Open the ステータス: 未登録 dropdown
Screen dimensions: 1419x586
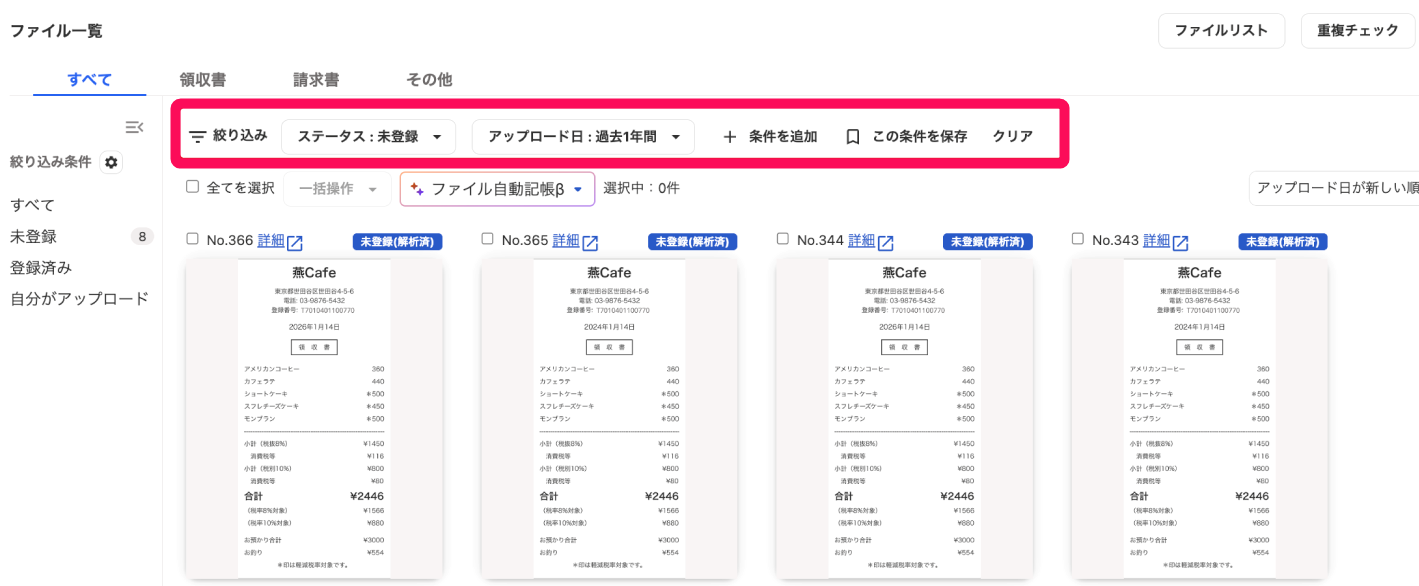coord(368,137)
